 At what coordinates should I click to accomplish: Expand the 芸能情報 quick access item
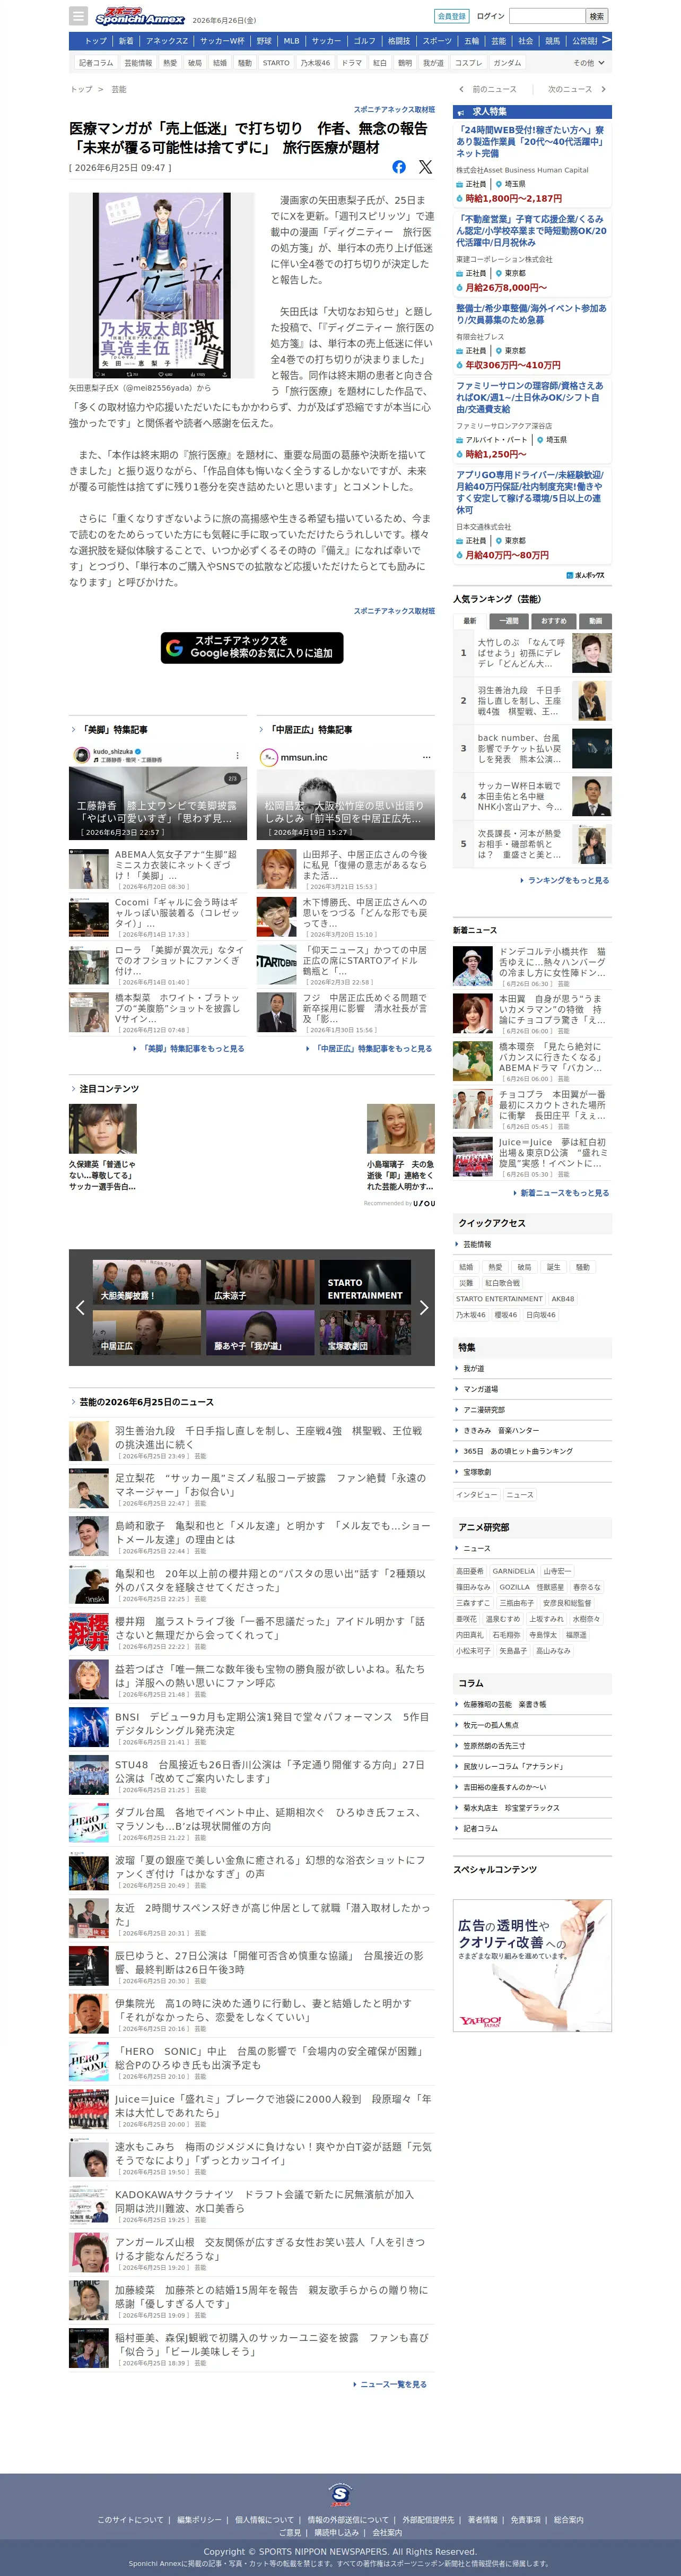[x=532, y=1244]
